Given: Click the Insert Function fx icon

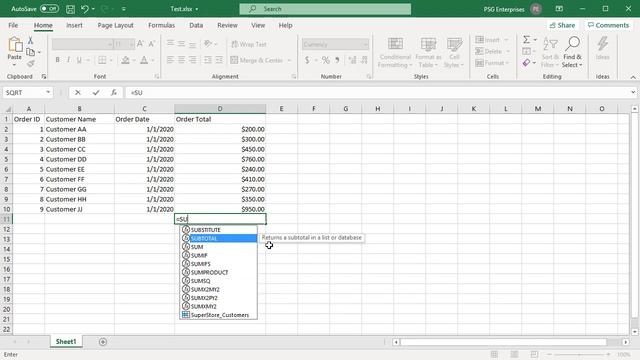Looking at the screenshot, I should point(113,93).
